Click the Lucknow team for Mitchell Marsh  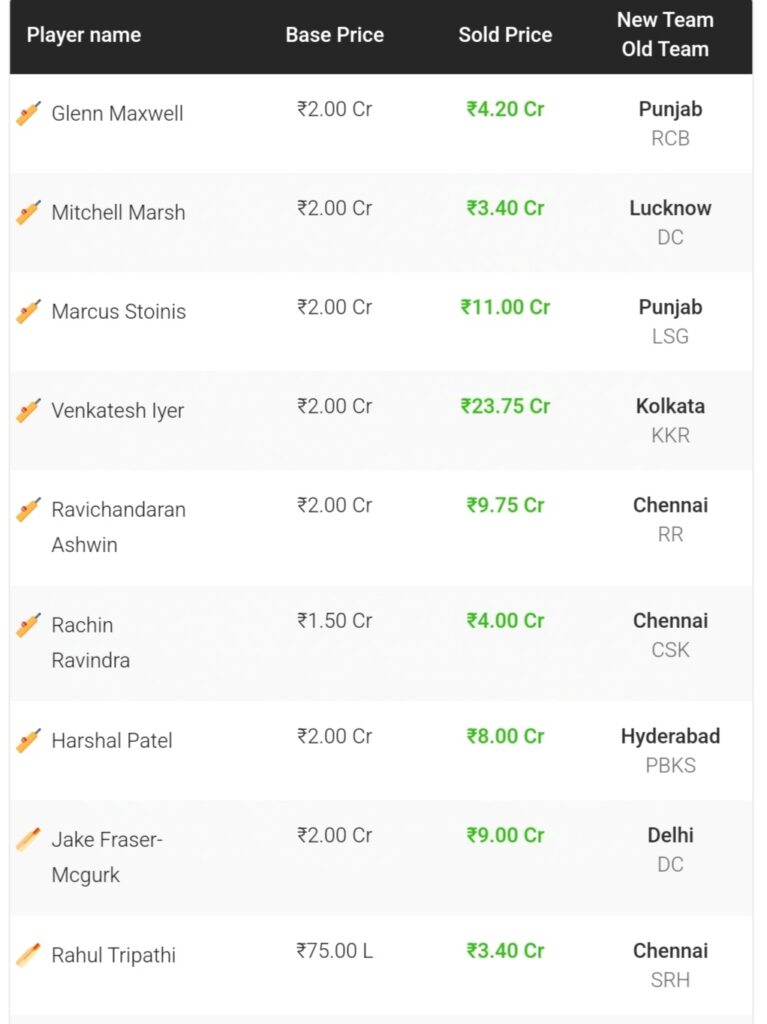(x=670, y=208)
